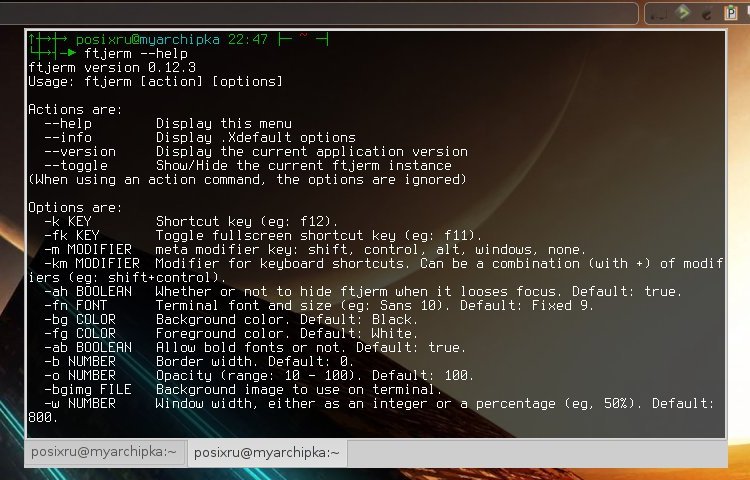Click the '-fk KEY' option

click(x=72, y=235)
